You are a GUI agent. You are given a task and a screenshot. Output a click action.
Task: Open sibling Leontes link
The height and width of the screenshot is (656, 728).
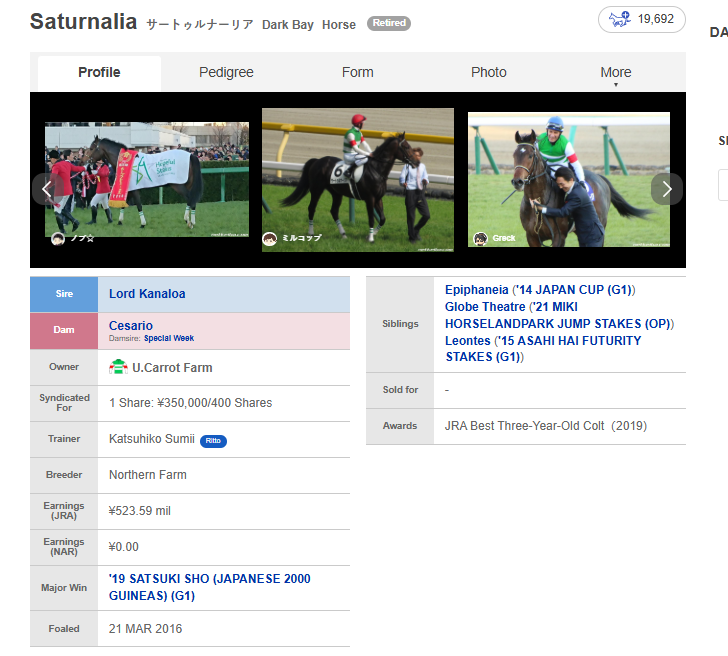coord(468,341)
